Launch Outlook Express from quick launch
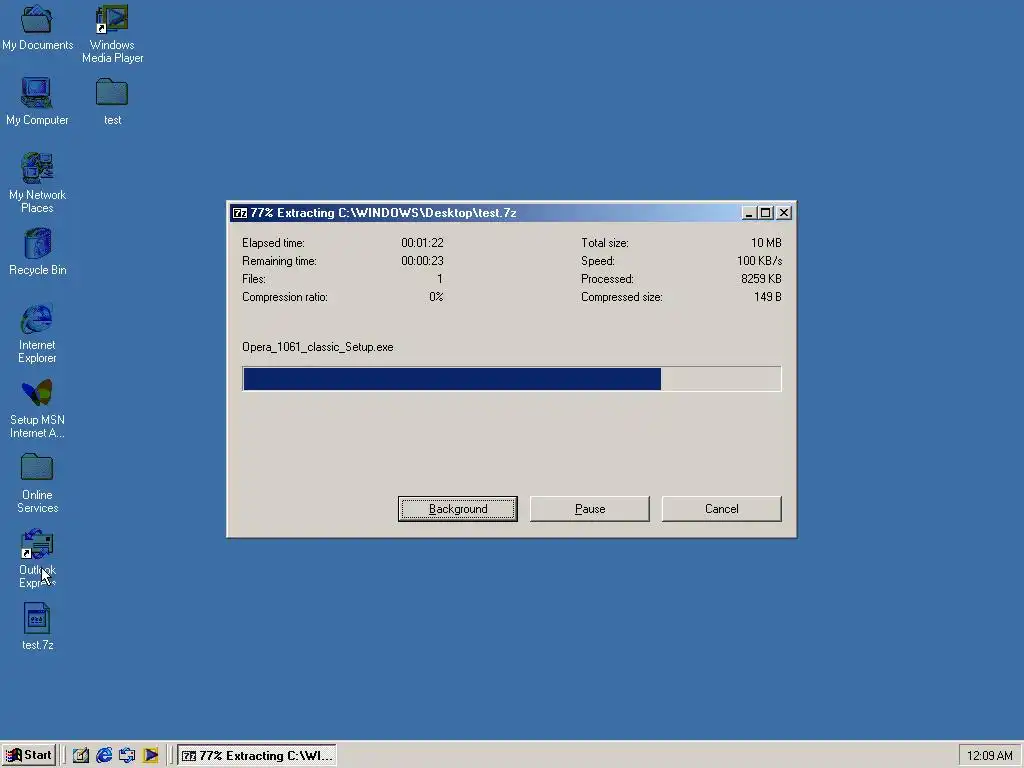The height and width of the screenshot is (768, 1024). point(127,755)
